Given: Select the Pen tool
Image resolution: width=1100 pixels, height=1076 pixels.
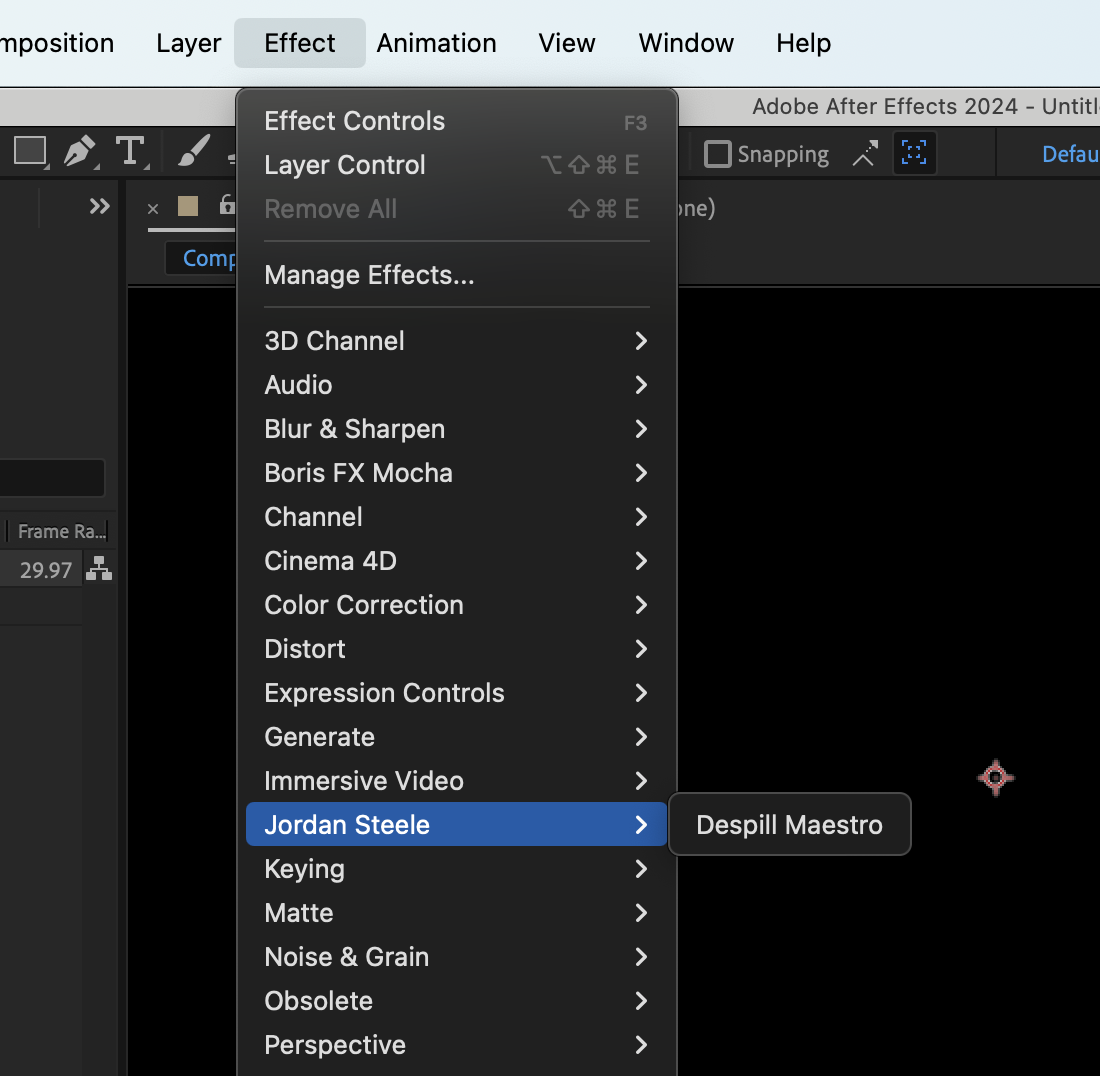Looking at the screenshot, I should point(80,151).
